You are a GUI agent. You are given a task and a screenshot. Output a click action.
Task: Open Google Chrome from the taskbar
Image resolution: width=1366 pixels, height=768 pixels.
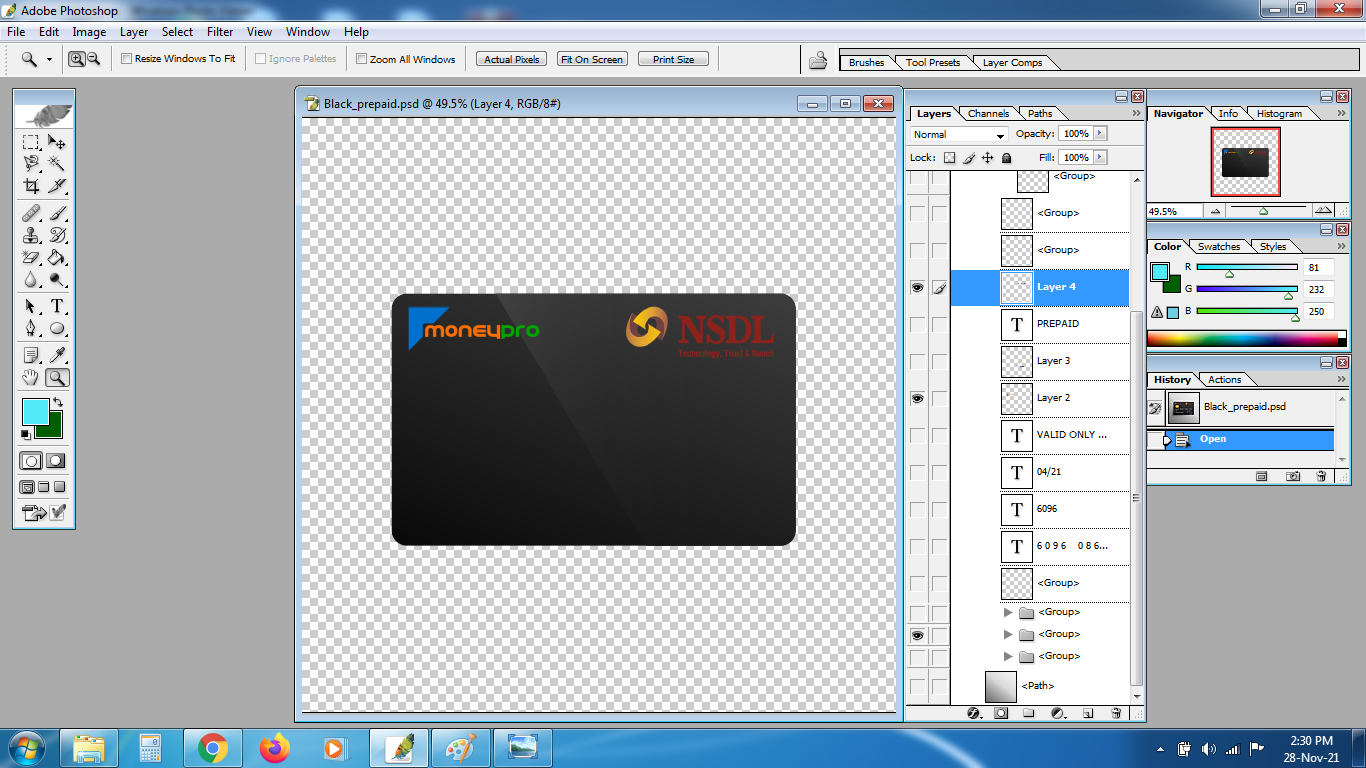pos(212,748)
